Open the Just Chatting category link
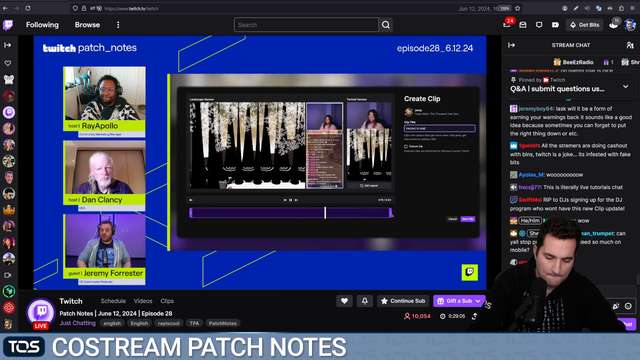Viewport: 640px width, 360px height. (78, 323)
